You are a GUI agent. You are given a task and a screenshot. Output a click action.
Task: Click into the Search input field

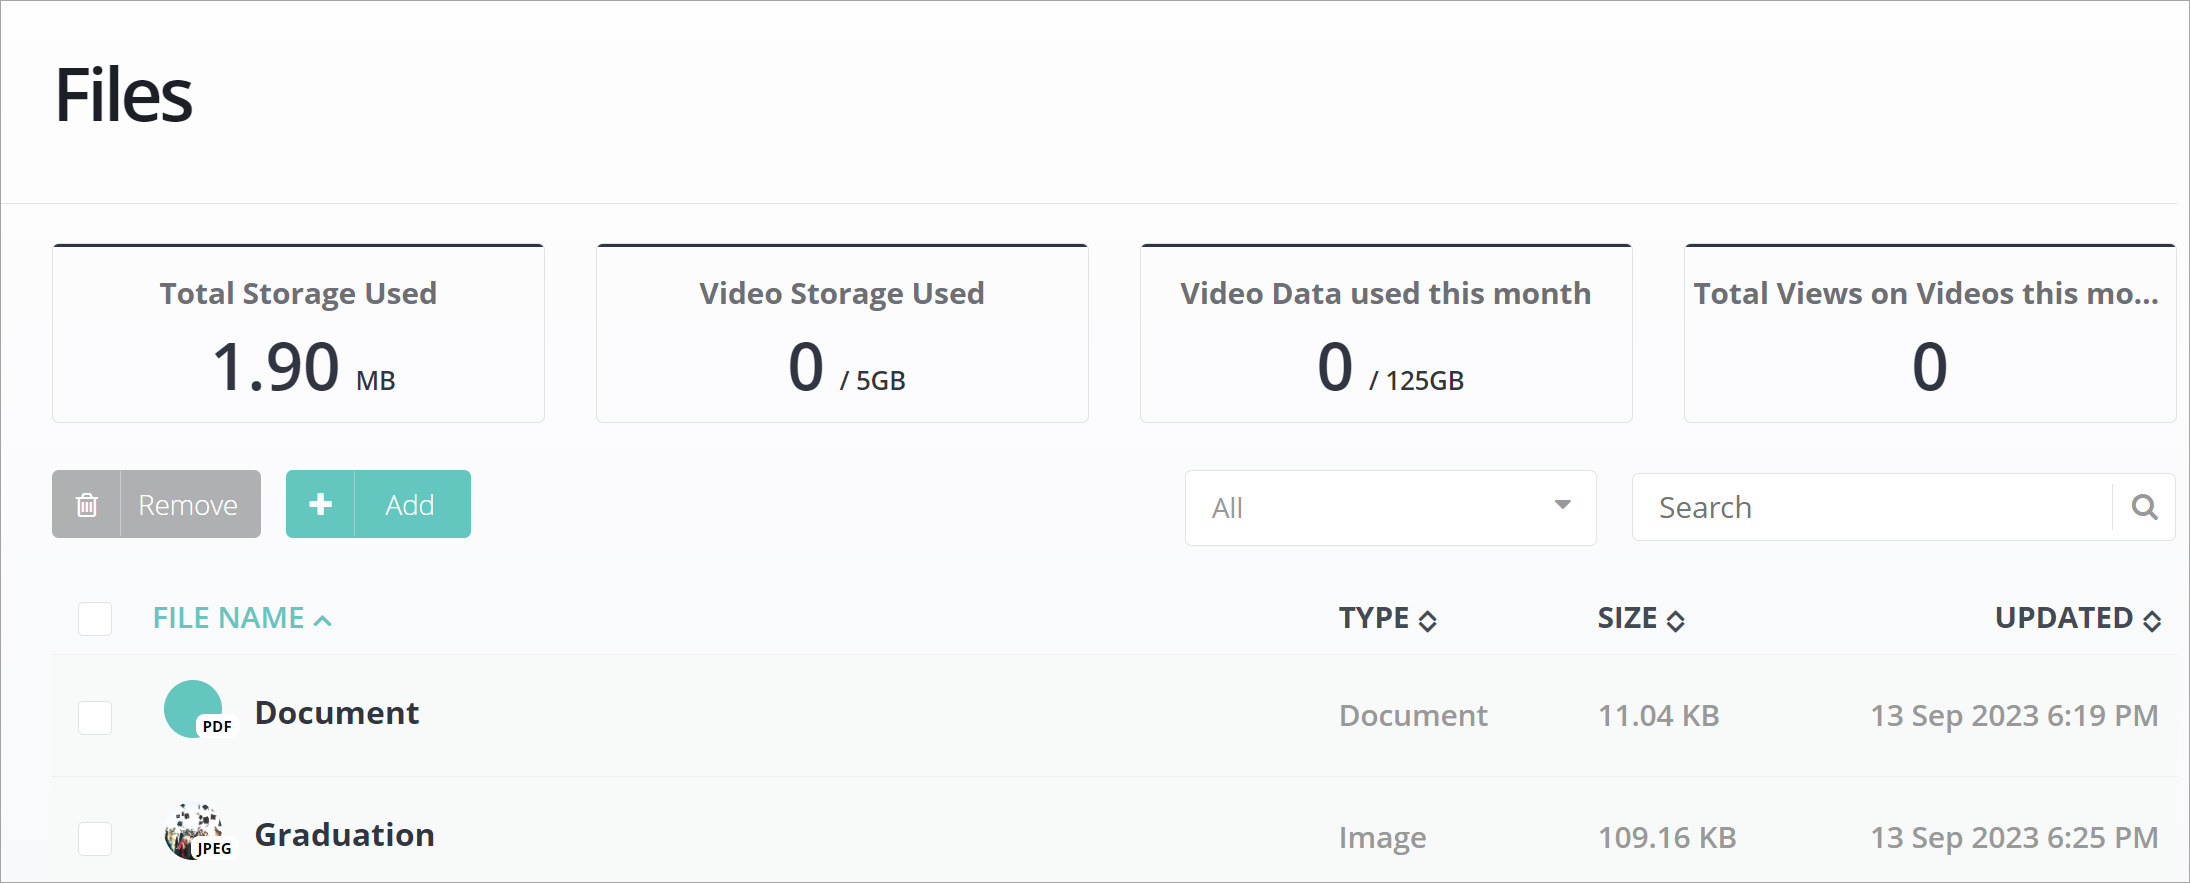tap(1870, 508)
